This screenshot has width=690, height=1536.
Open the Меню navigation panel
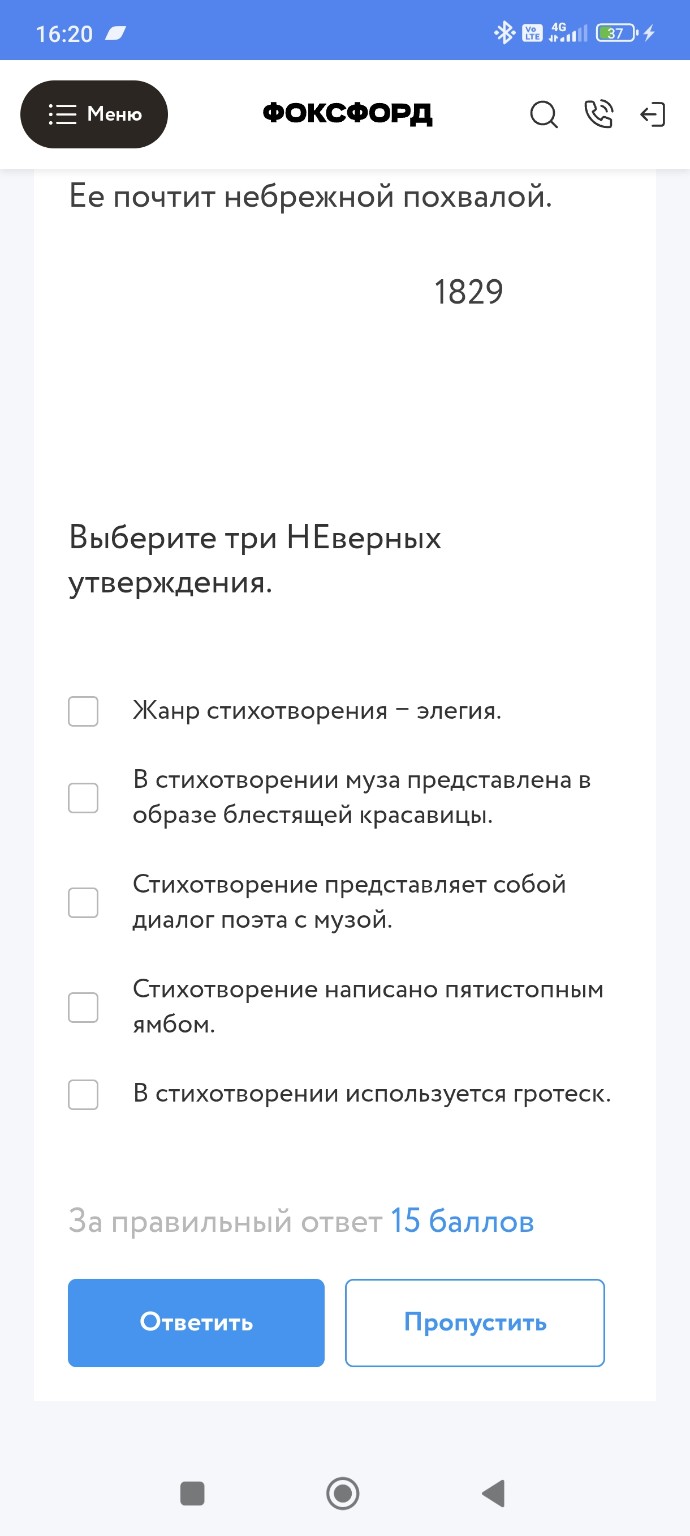point(94,114)
